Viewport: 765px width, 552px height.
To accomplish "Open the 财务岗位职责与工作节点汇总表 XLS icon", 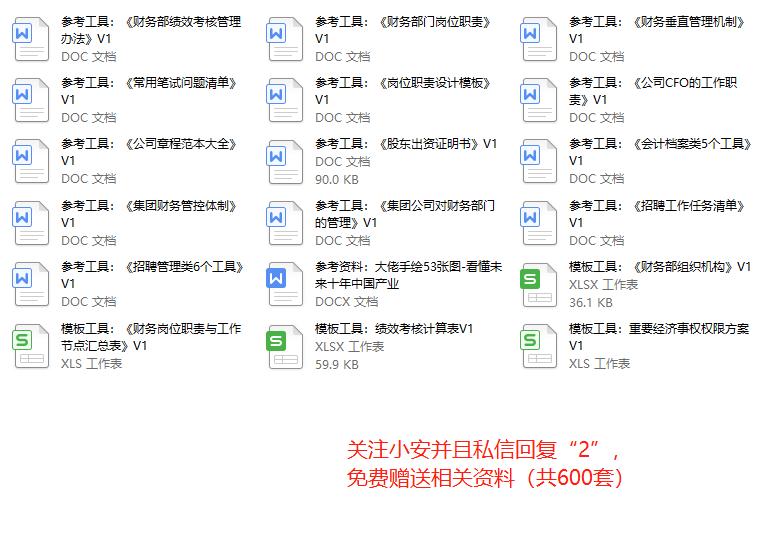I will tap(31, 347).
